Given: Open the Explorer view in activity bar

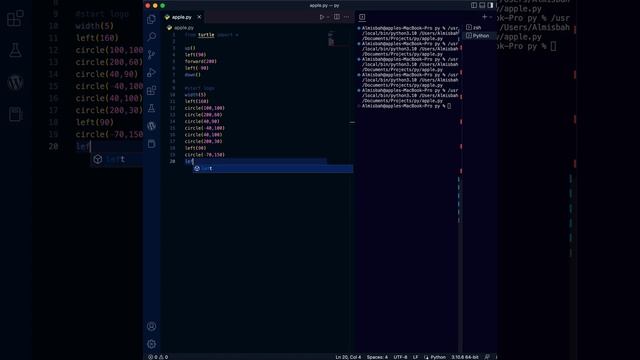Looking at the screenshot, I should coord(151,19).
